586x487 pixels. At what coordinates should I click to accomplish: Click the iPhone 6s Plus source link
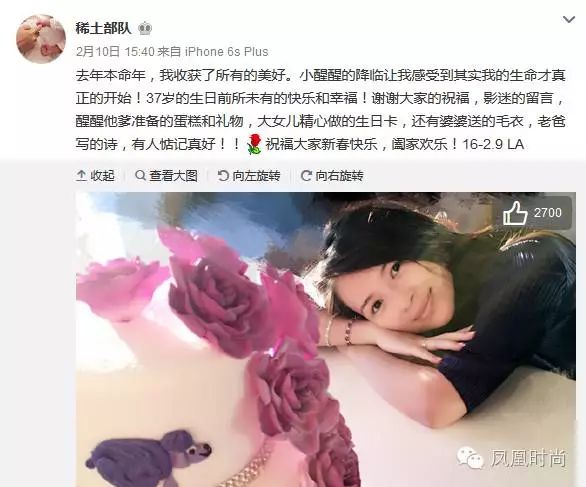tap(227, 52)
